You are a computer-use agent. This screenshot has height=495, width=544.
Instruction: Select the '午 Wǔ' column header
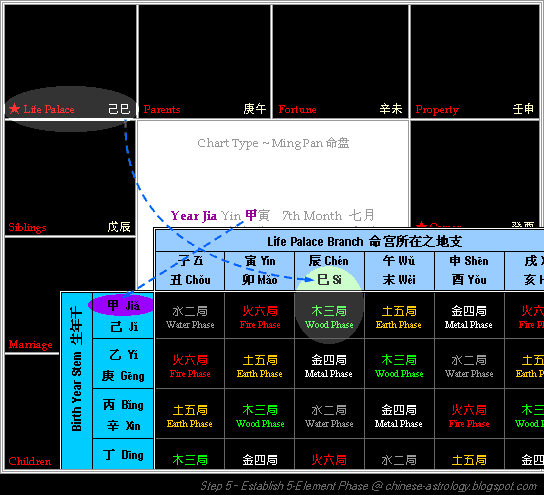[399, 261]
